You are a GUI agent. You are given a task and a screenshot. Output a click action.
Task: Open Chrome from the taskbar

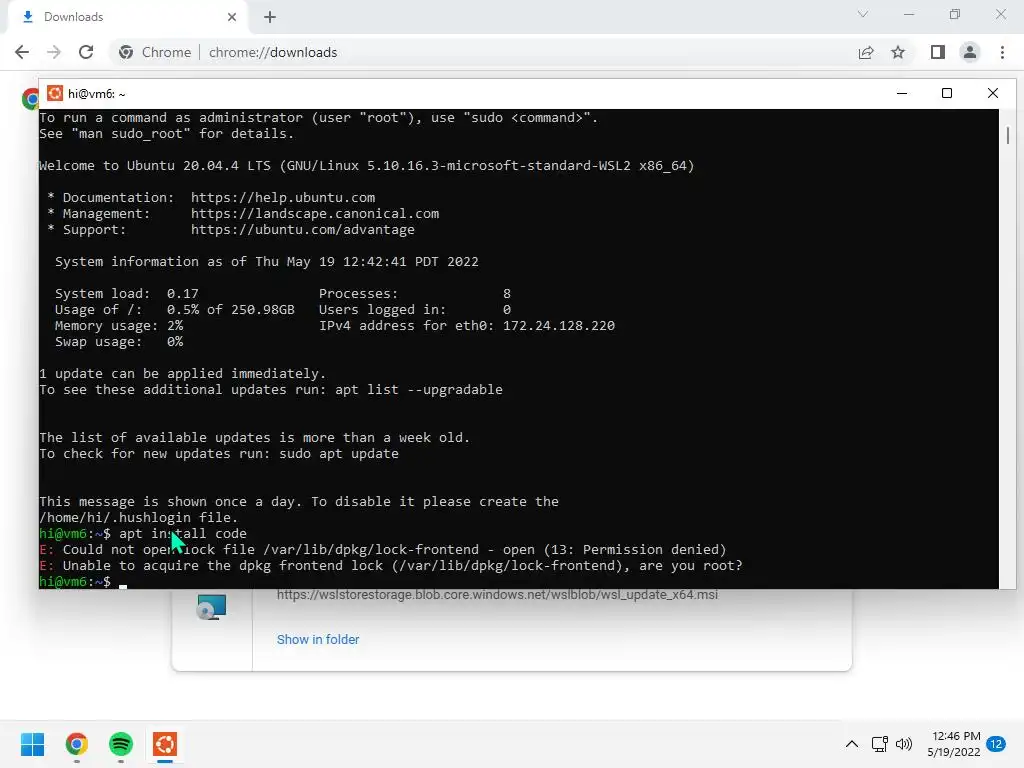pos(77,744)
